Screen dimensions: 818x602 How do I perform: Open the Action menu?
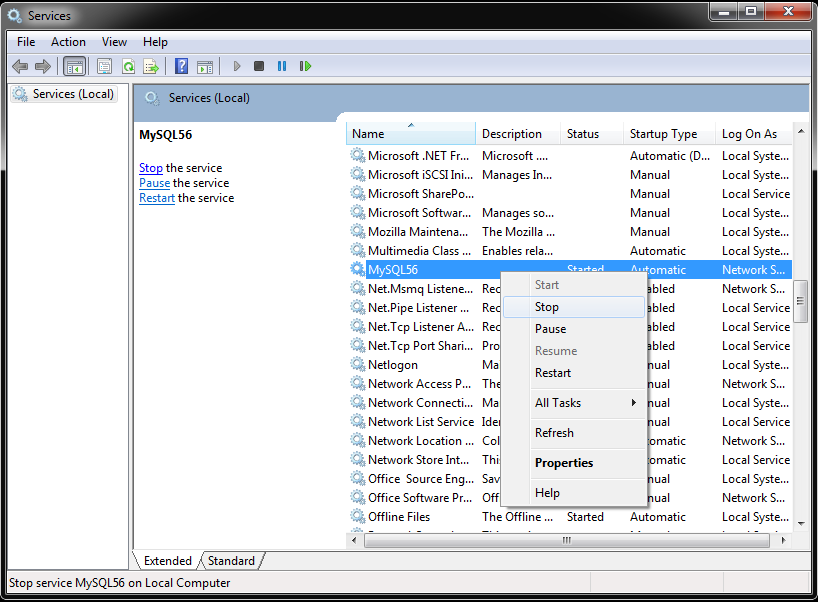click(x=68, y=42)
